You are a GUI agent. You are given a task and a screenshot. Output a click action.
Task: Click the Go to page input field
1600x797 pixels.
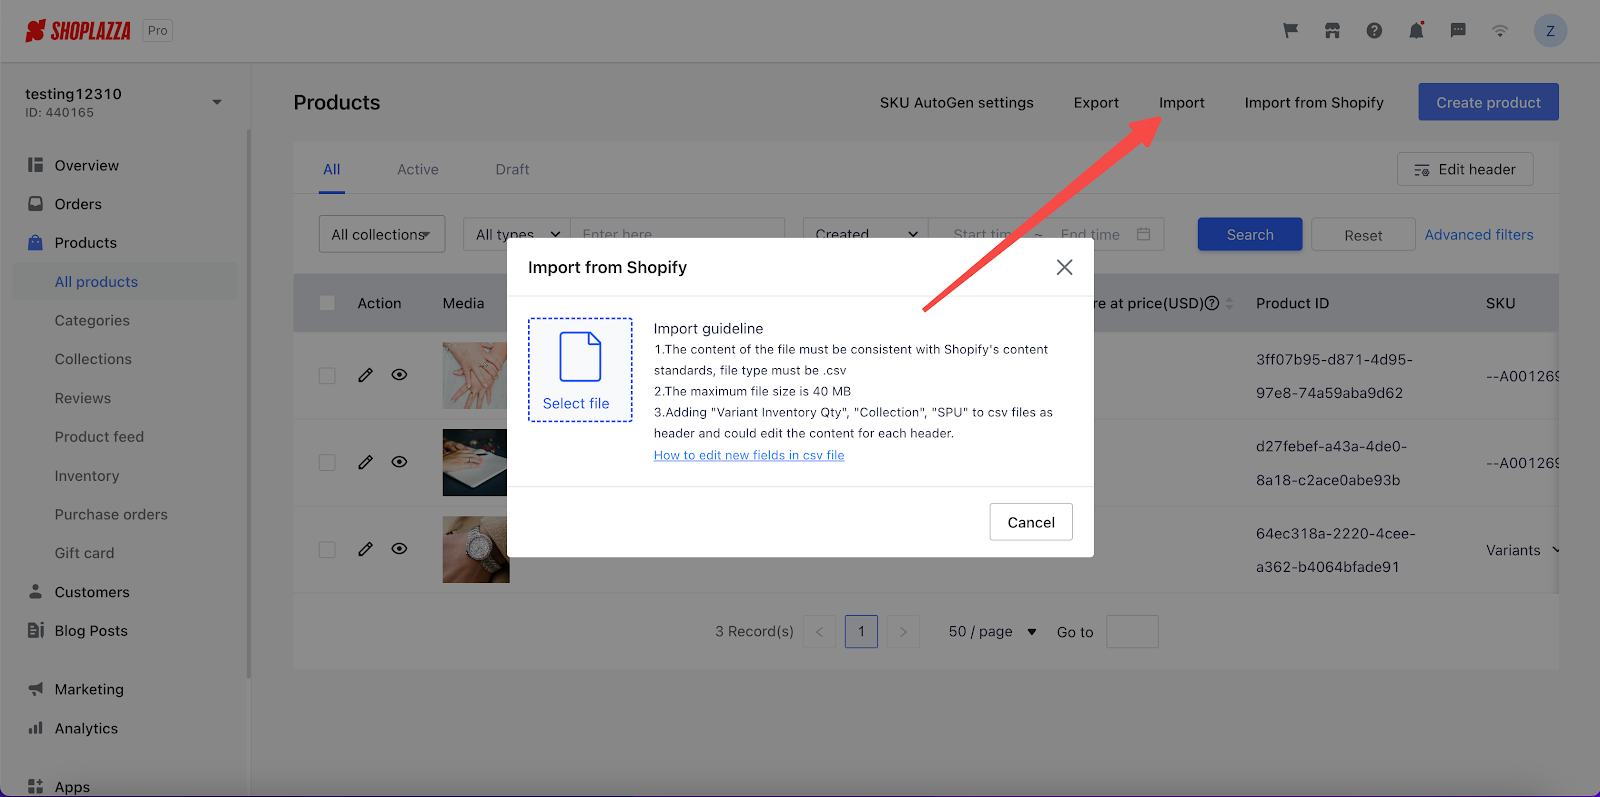(1132, 632)
